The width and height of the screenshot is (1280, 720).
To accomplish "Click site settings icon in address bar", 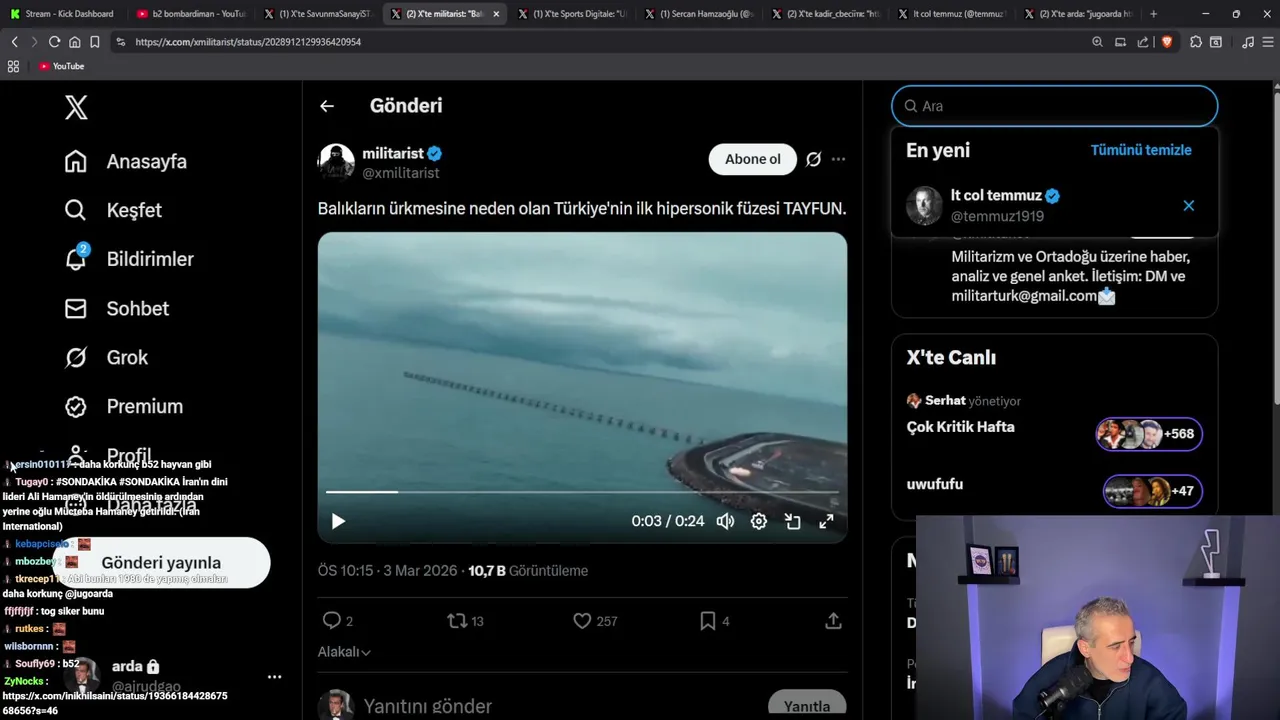I will tap(121, 42).
